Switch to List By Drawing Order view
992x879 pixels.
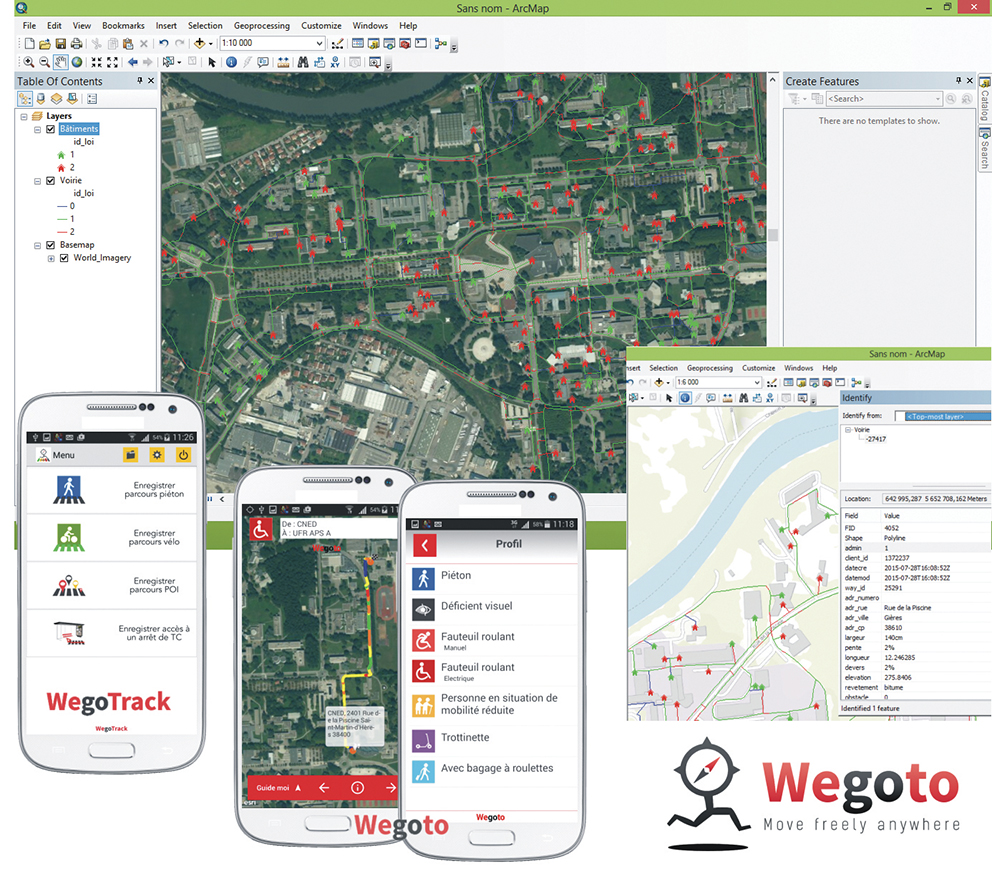tap(25, 99)
